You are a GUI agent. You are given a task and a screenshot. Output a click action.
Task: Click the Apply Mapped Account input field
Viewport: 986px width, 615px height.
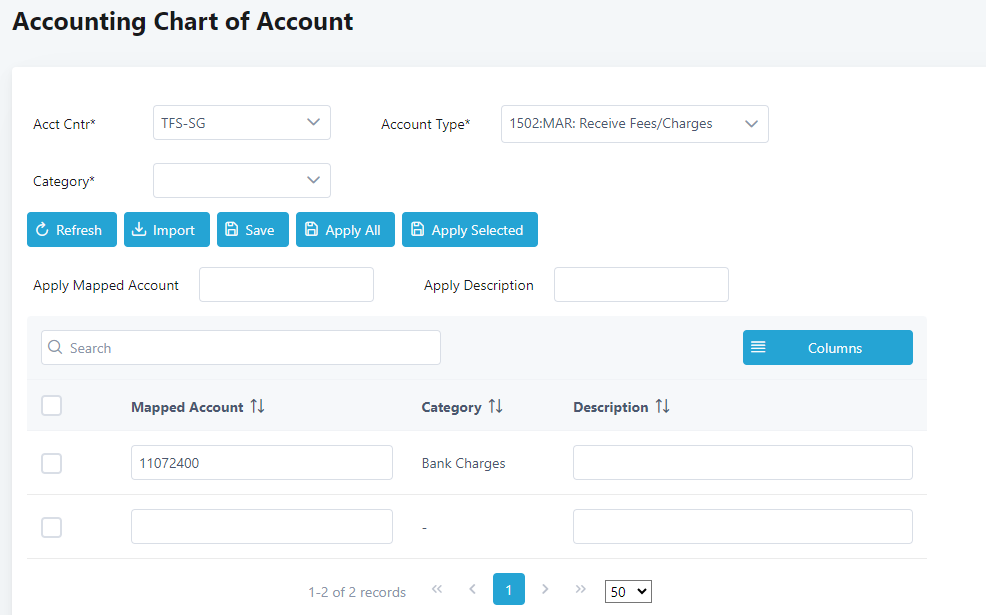click(x=286, y=285)
